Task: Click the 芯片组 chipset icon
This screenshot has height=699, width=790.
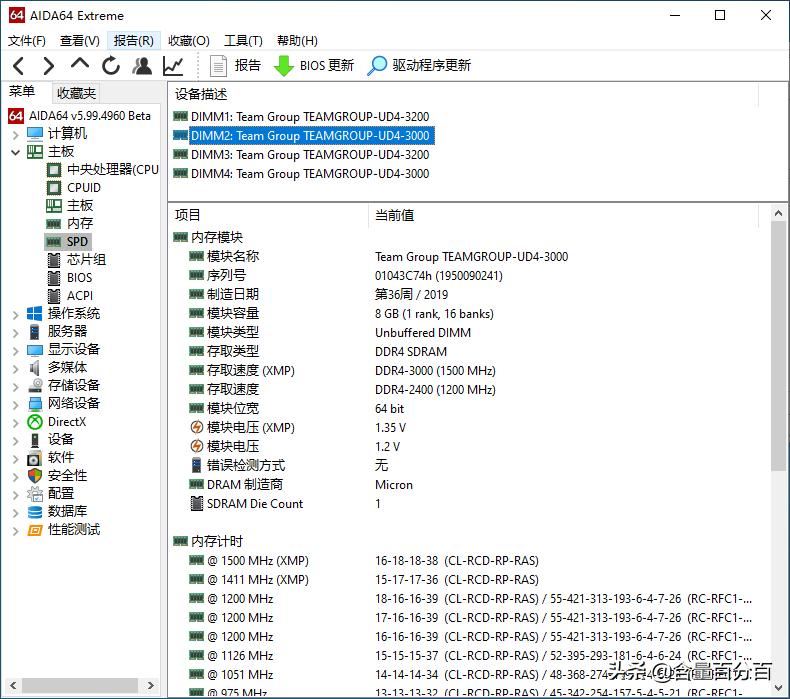Action: click(x=54, y=260)
